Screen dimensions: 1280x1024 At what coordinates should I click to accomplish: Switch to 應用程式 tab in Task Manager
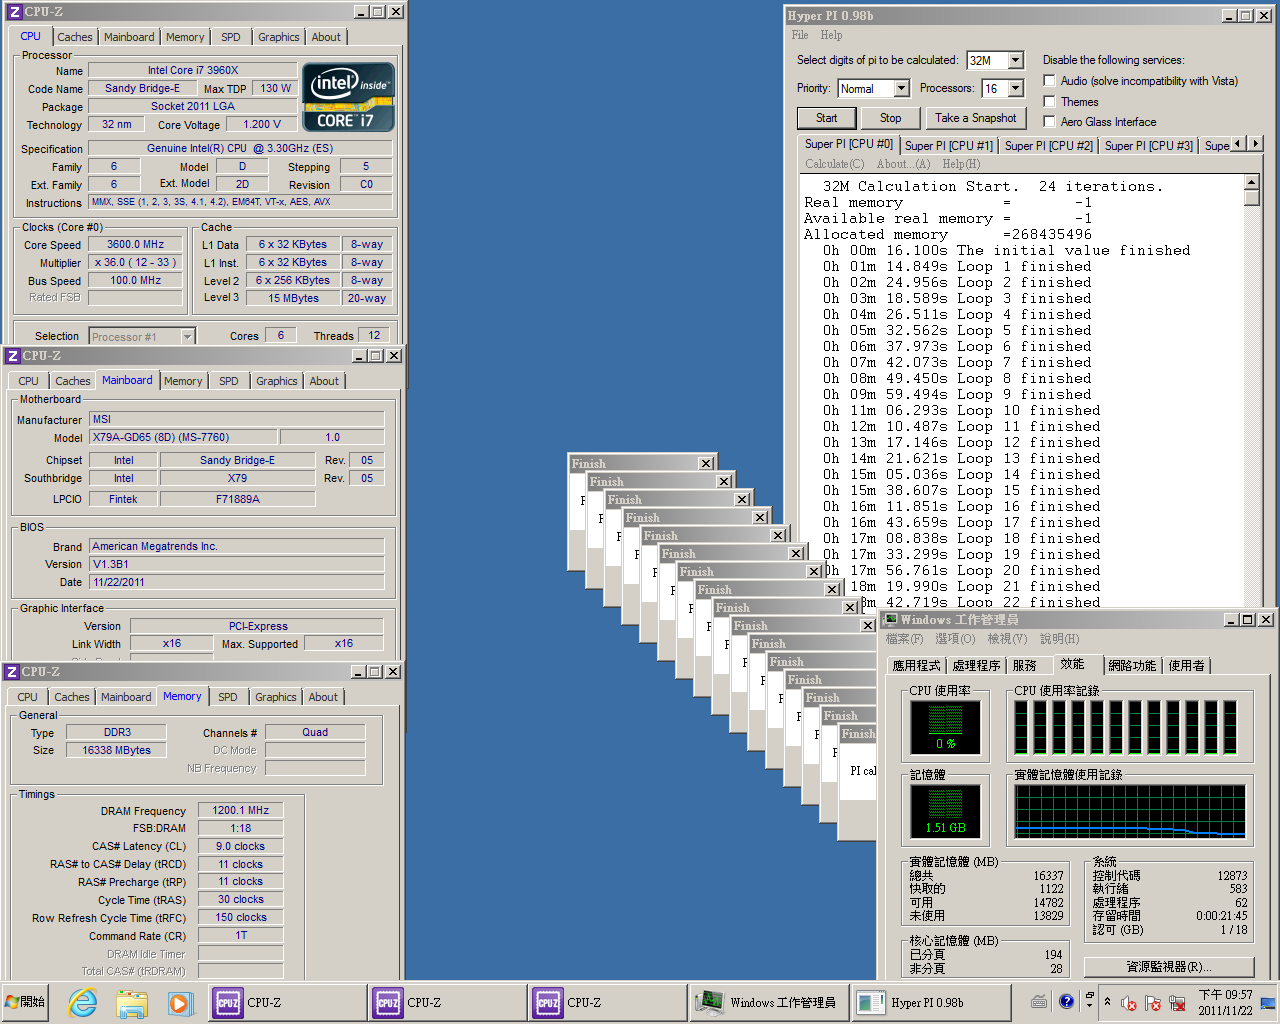916,666
